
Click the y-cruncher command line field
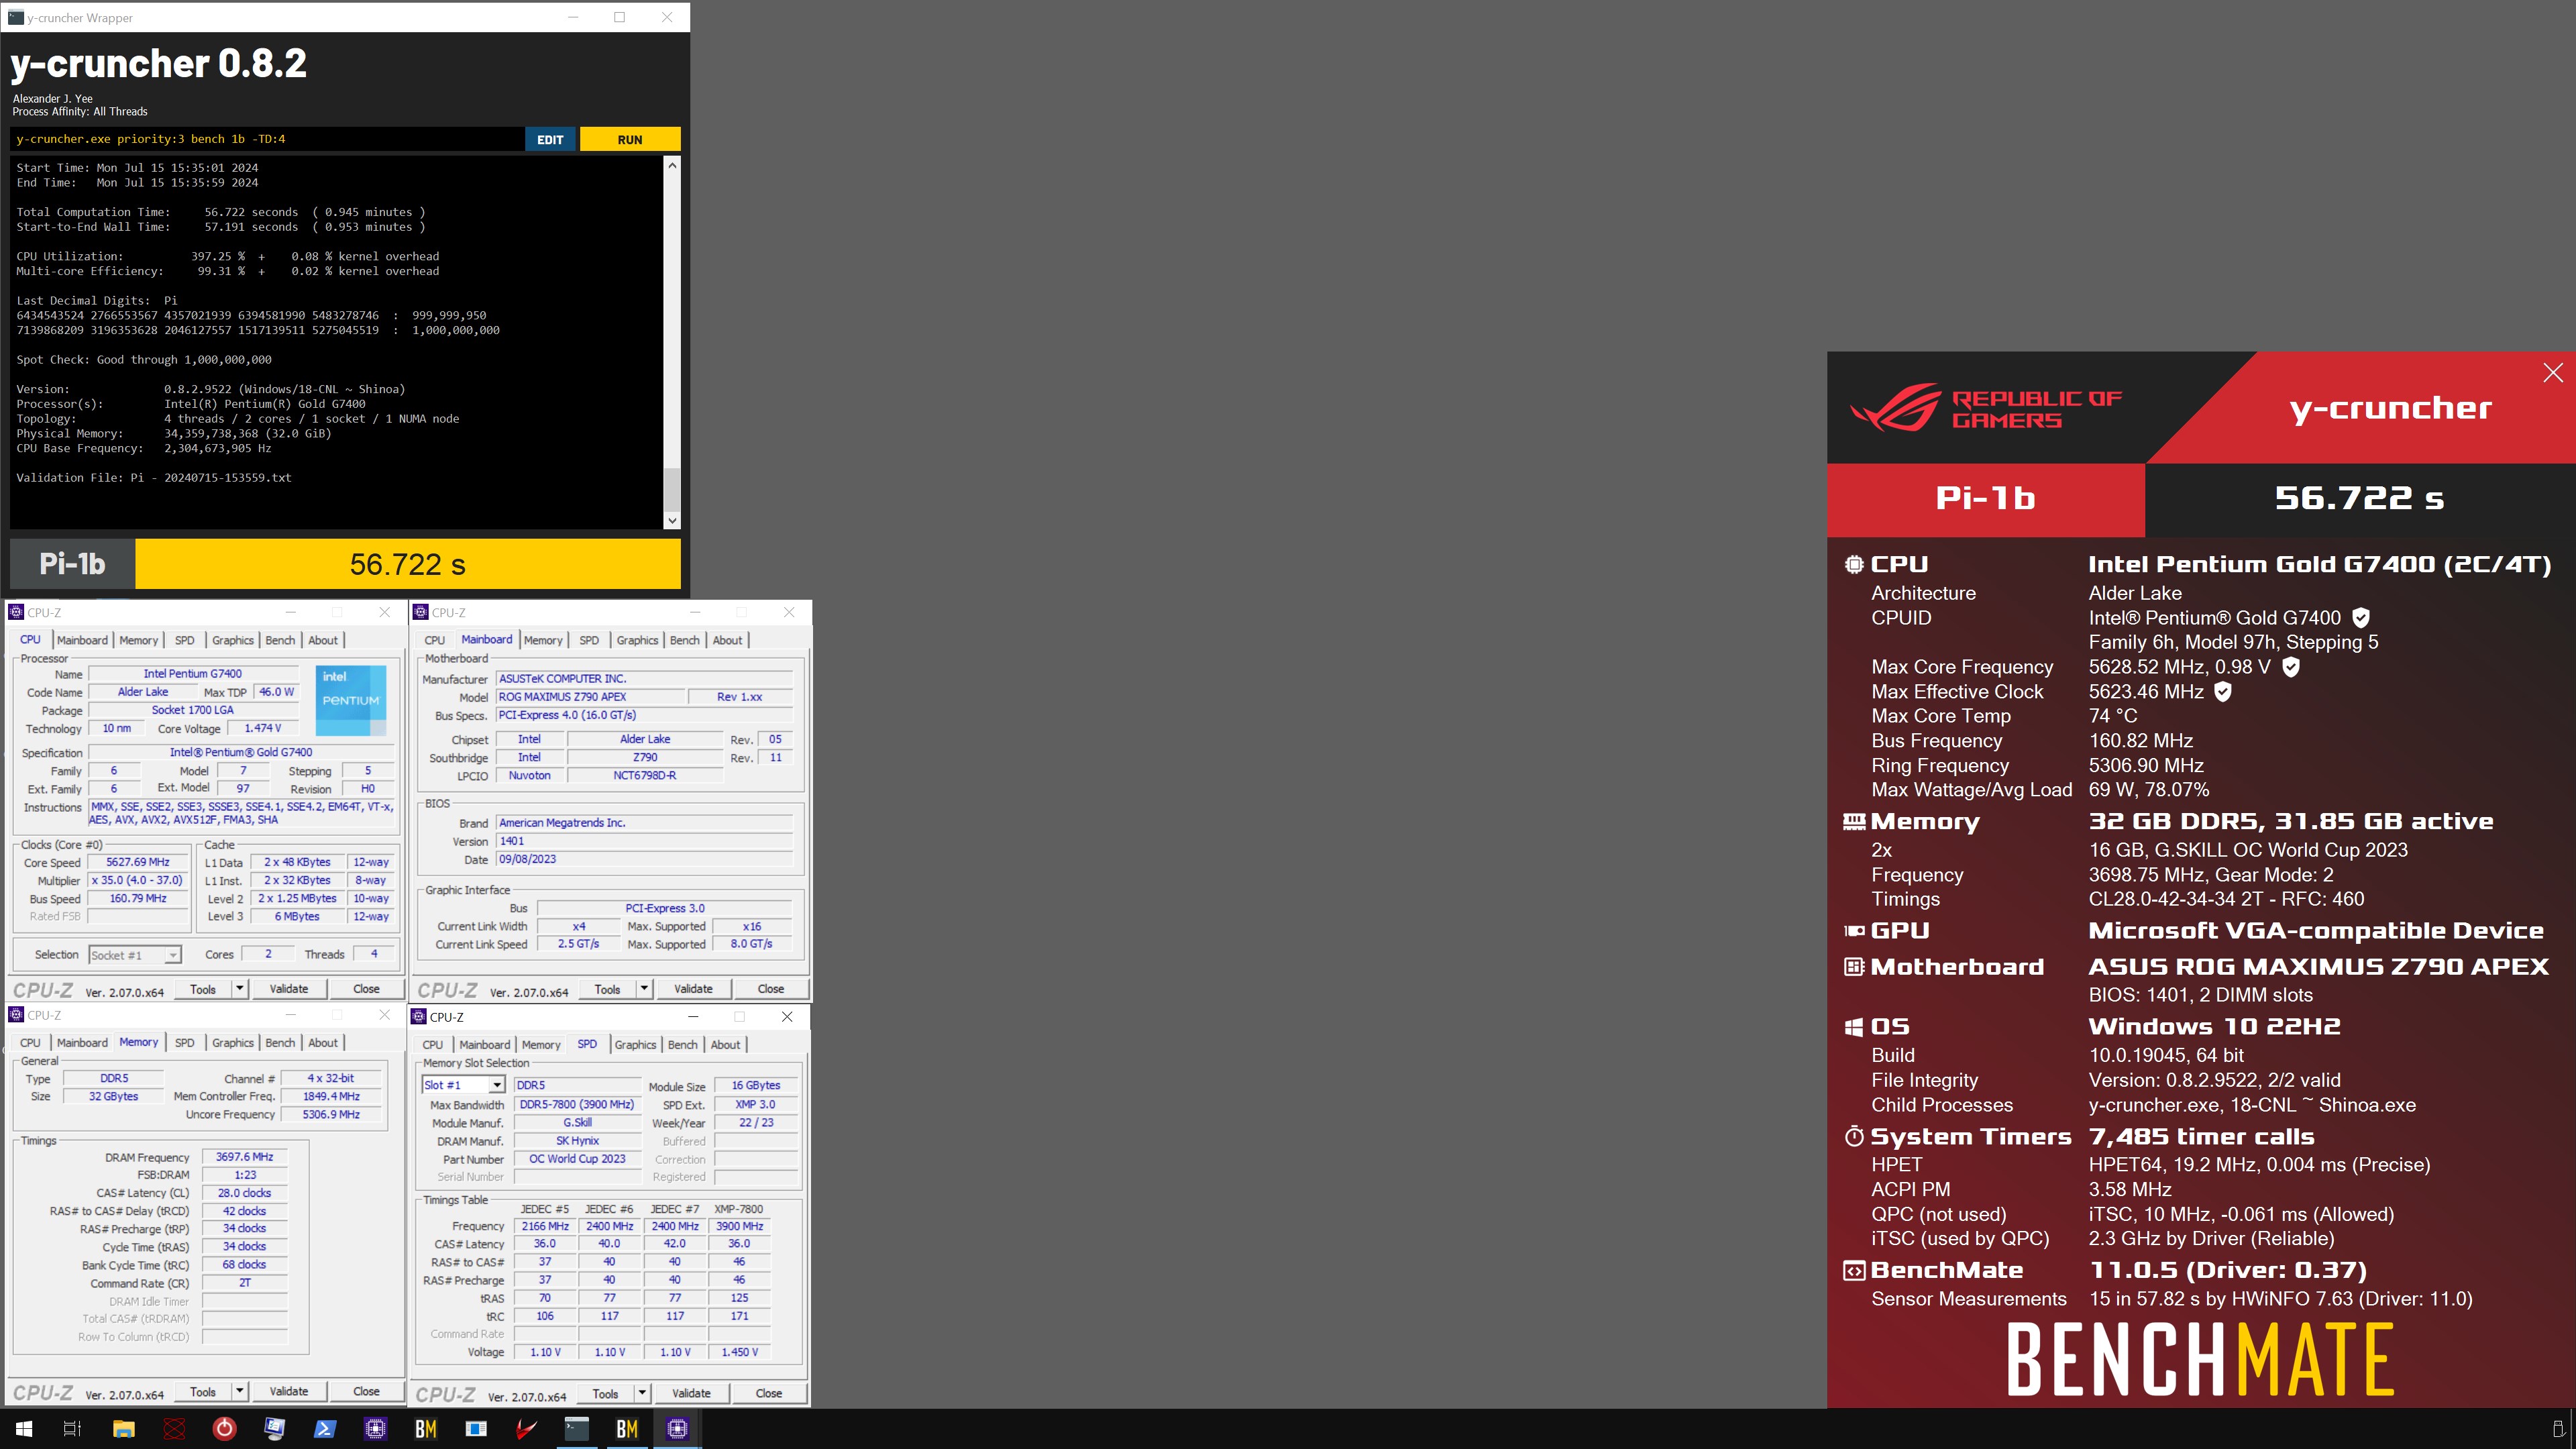pyautogui.click(x=267, y=139)
